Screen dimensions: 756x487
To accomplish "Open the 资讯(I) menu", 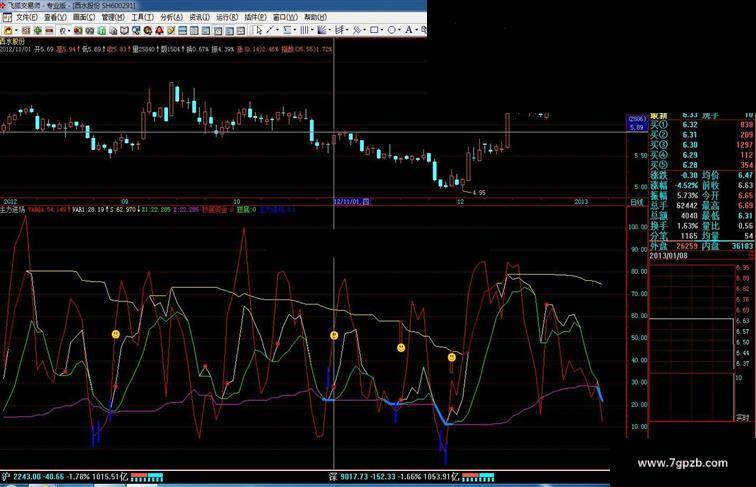I will tap(200, 17).
